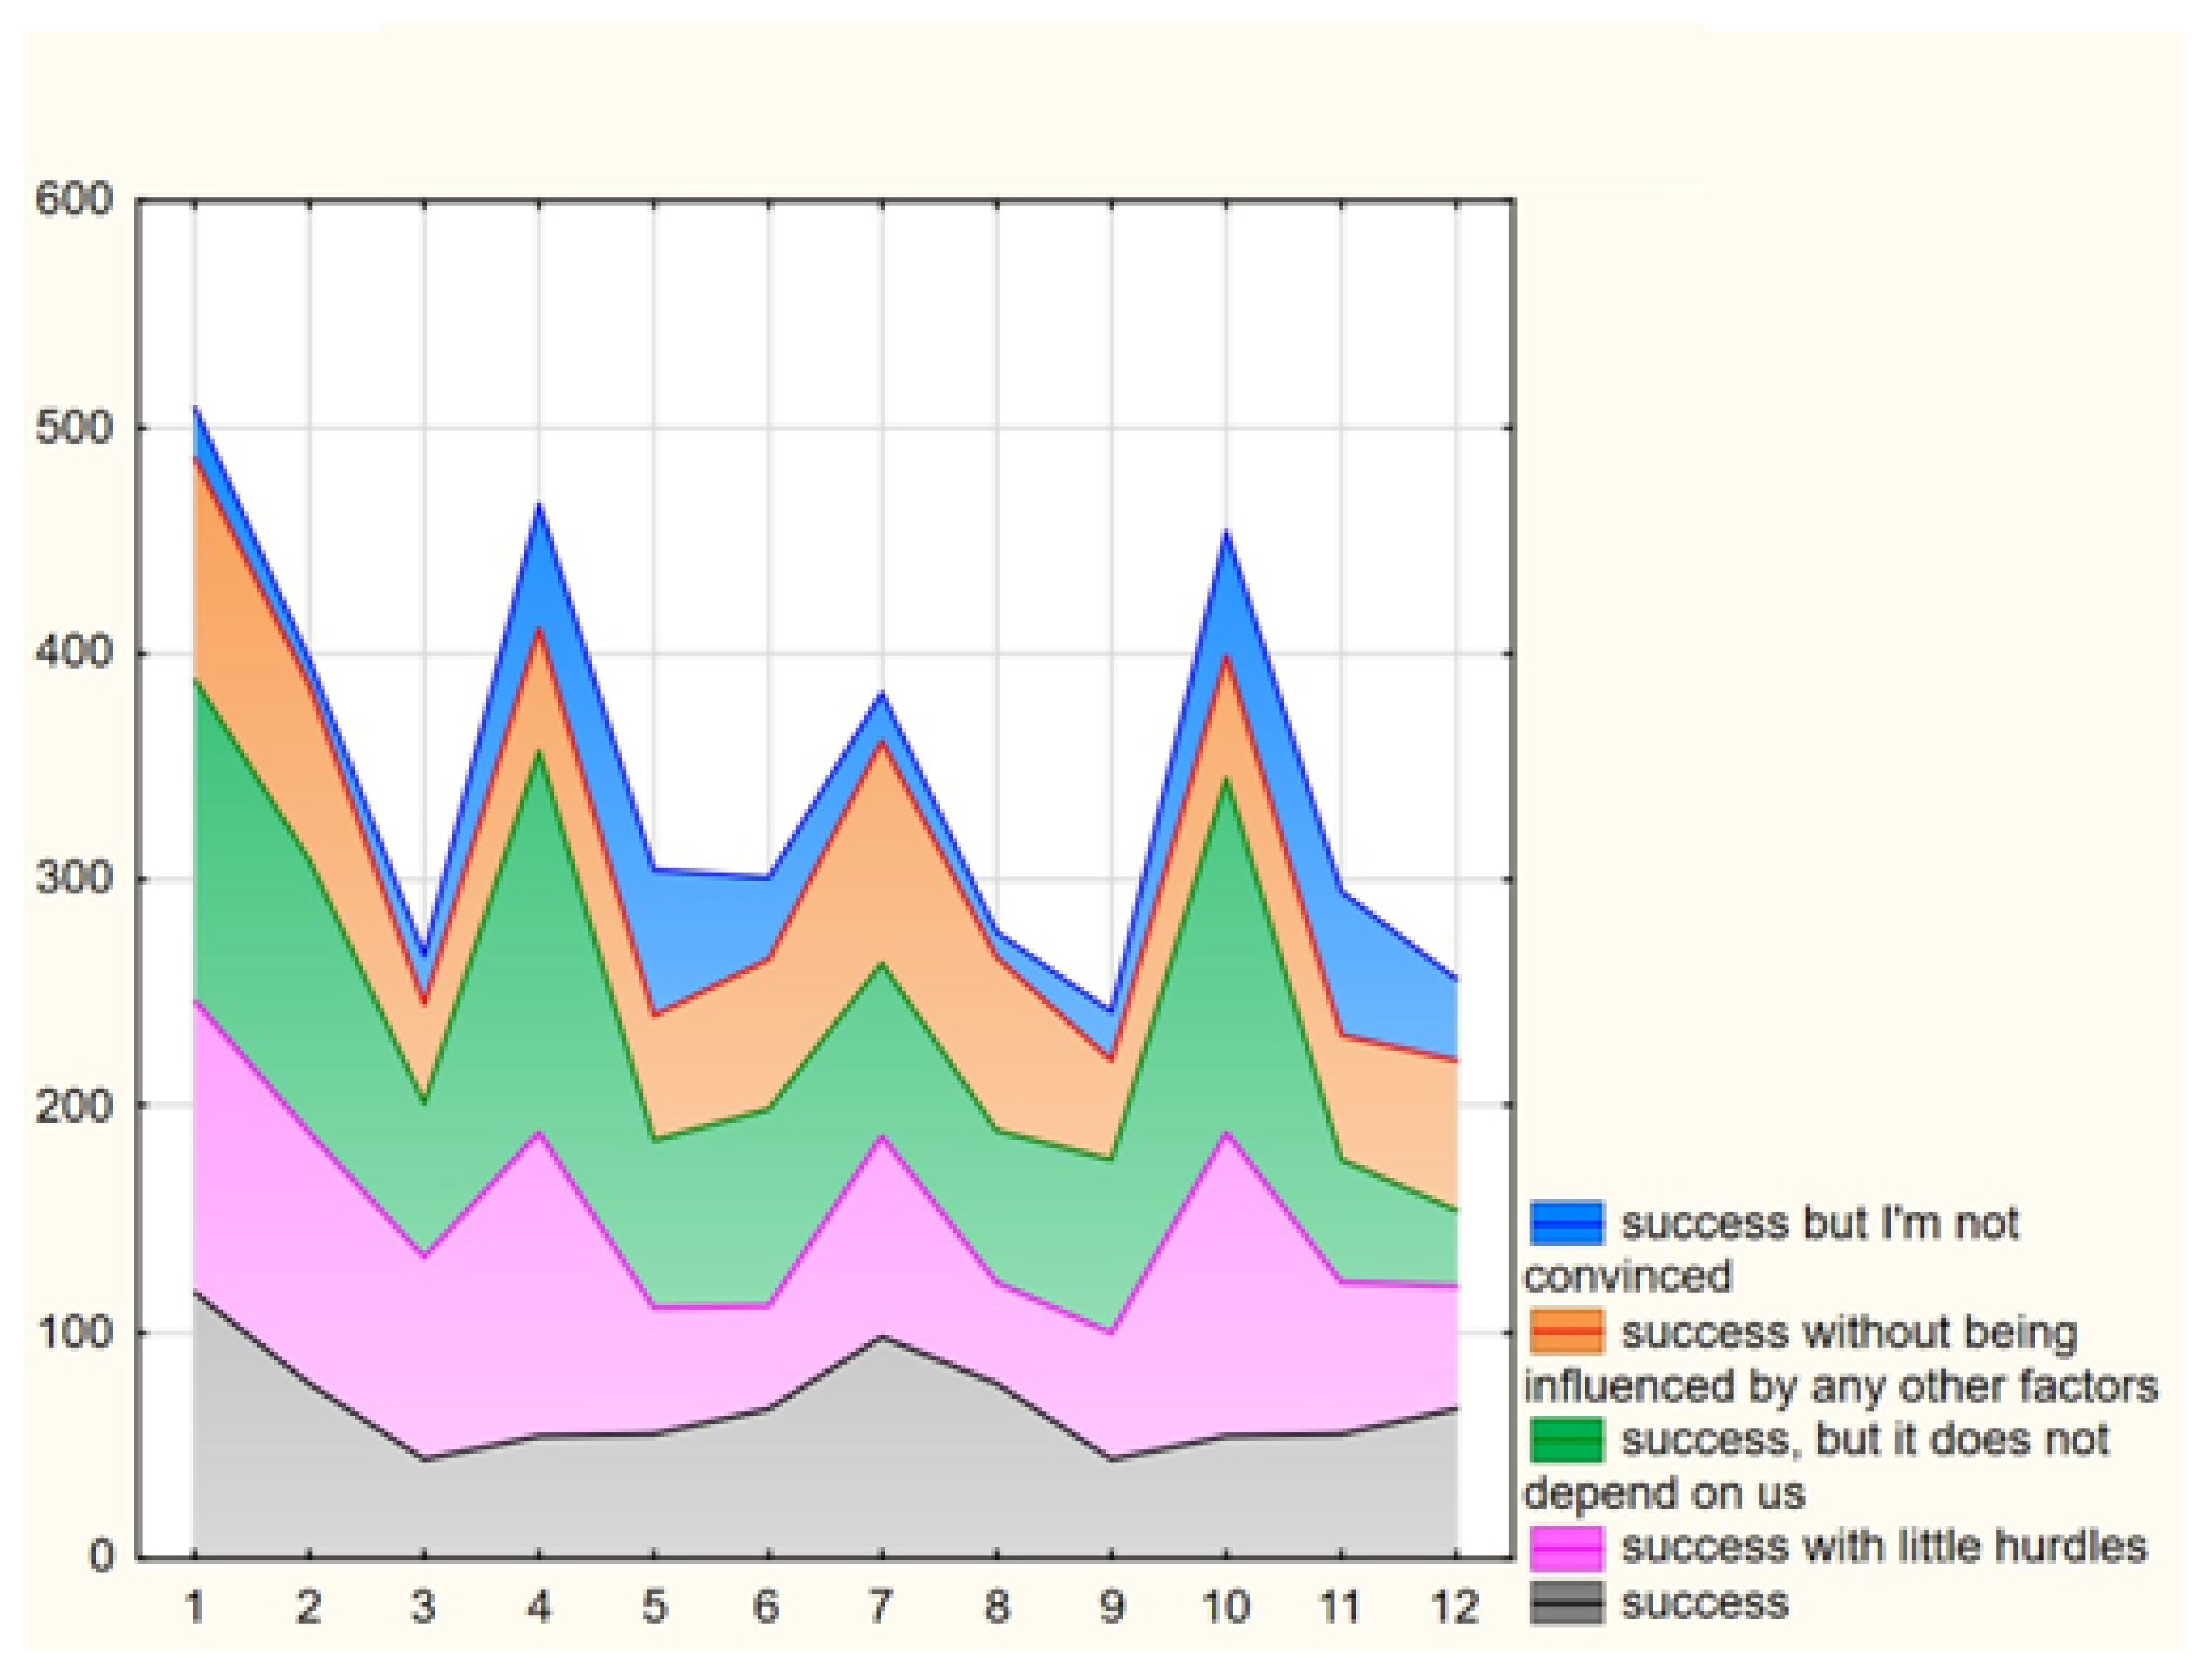
Task: Click the x-axis label 1
Action: click(x=195, y=1608)
